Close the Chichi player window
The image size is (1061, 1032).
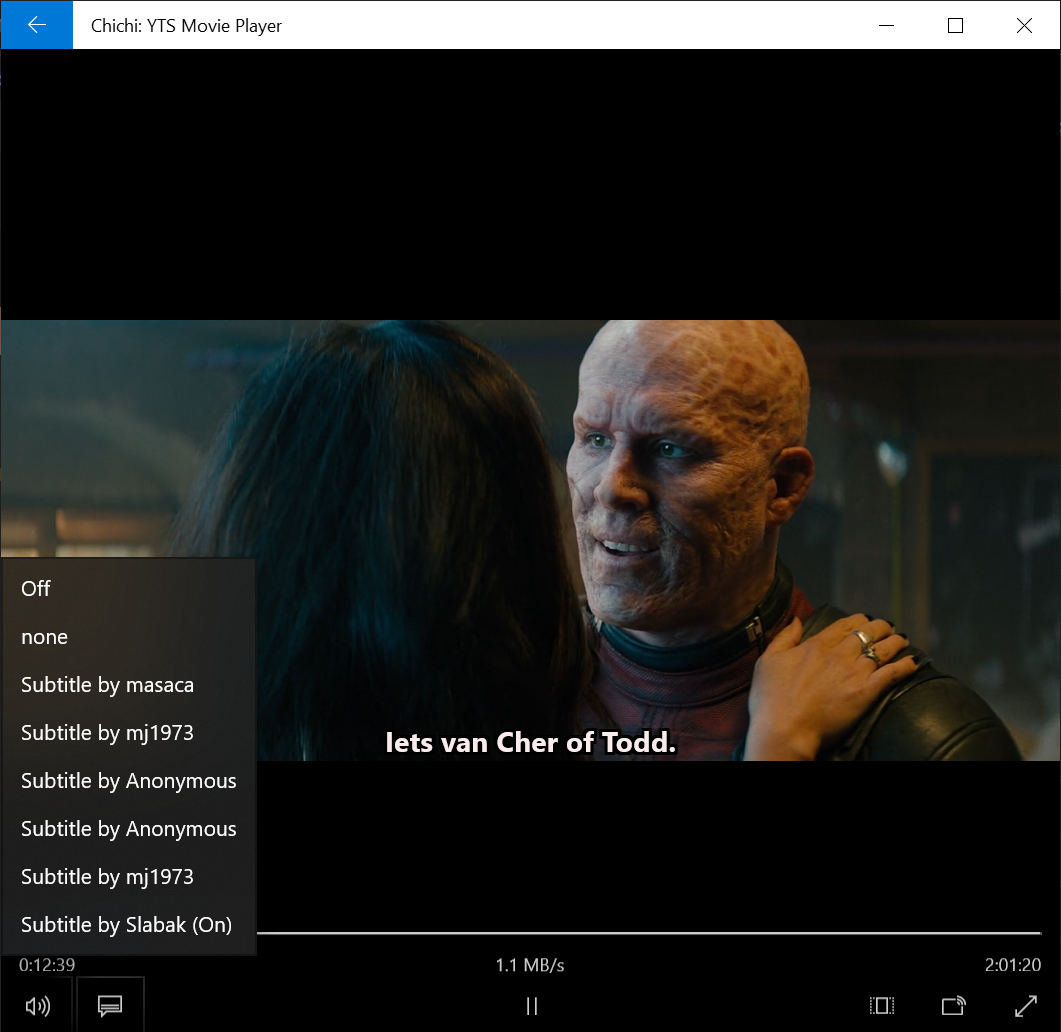(1024, 25)
